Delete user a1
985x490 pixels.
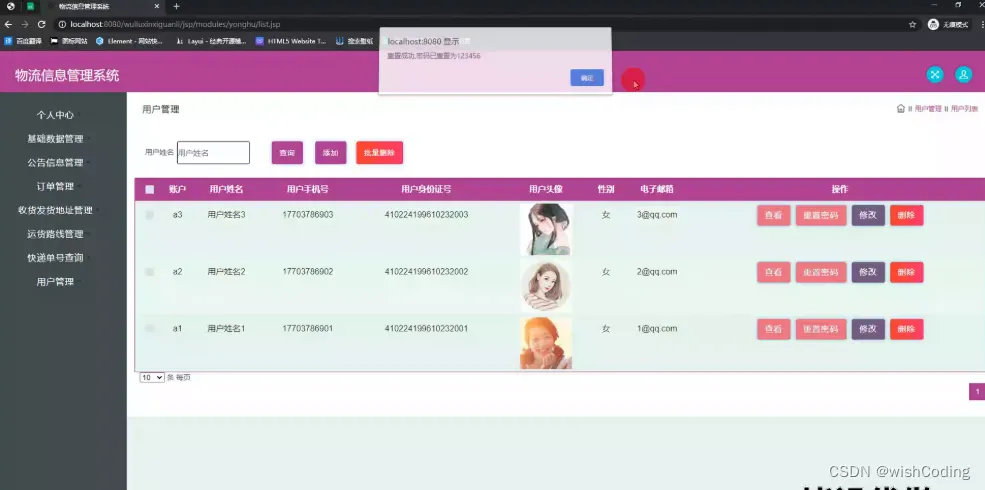pos(906,329)
